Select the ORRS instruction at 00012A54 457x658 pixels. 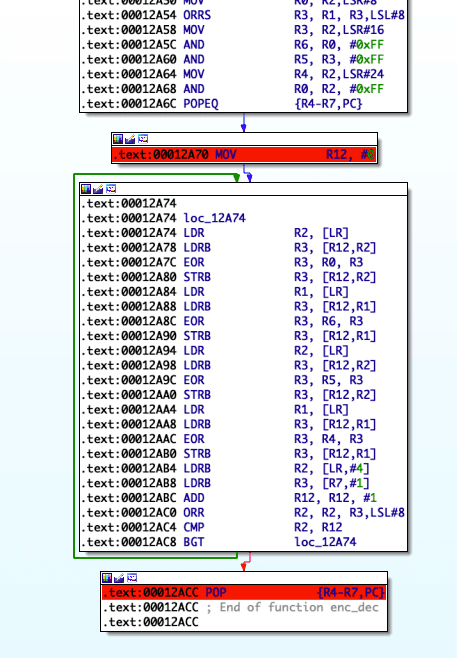tap(243, 15)
